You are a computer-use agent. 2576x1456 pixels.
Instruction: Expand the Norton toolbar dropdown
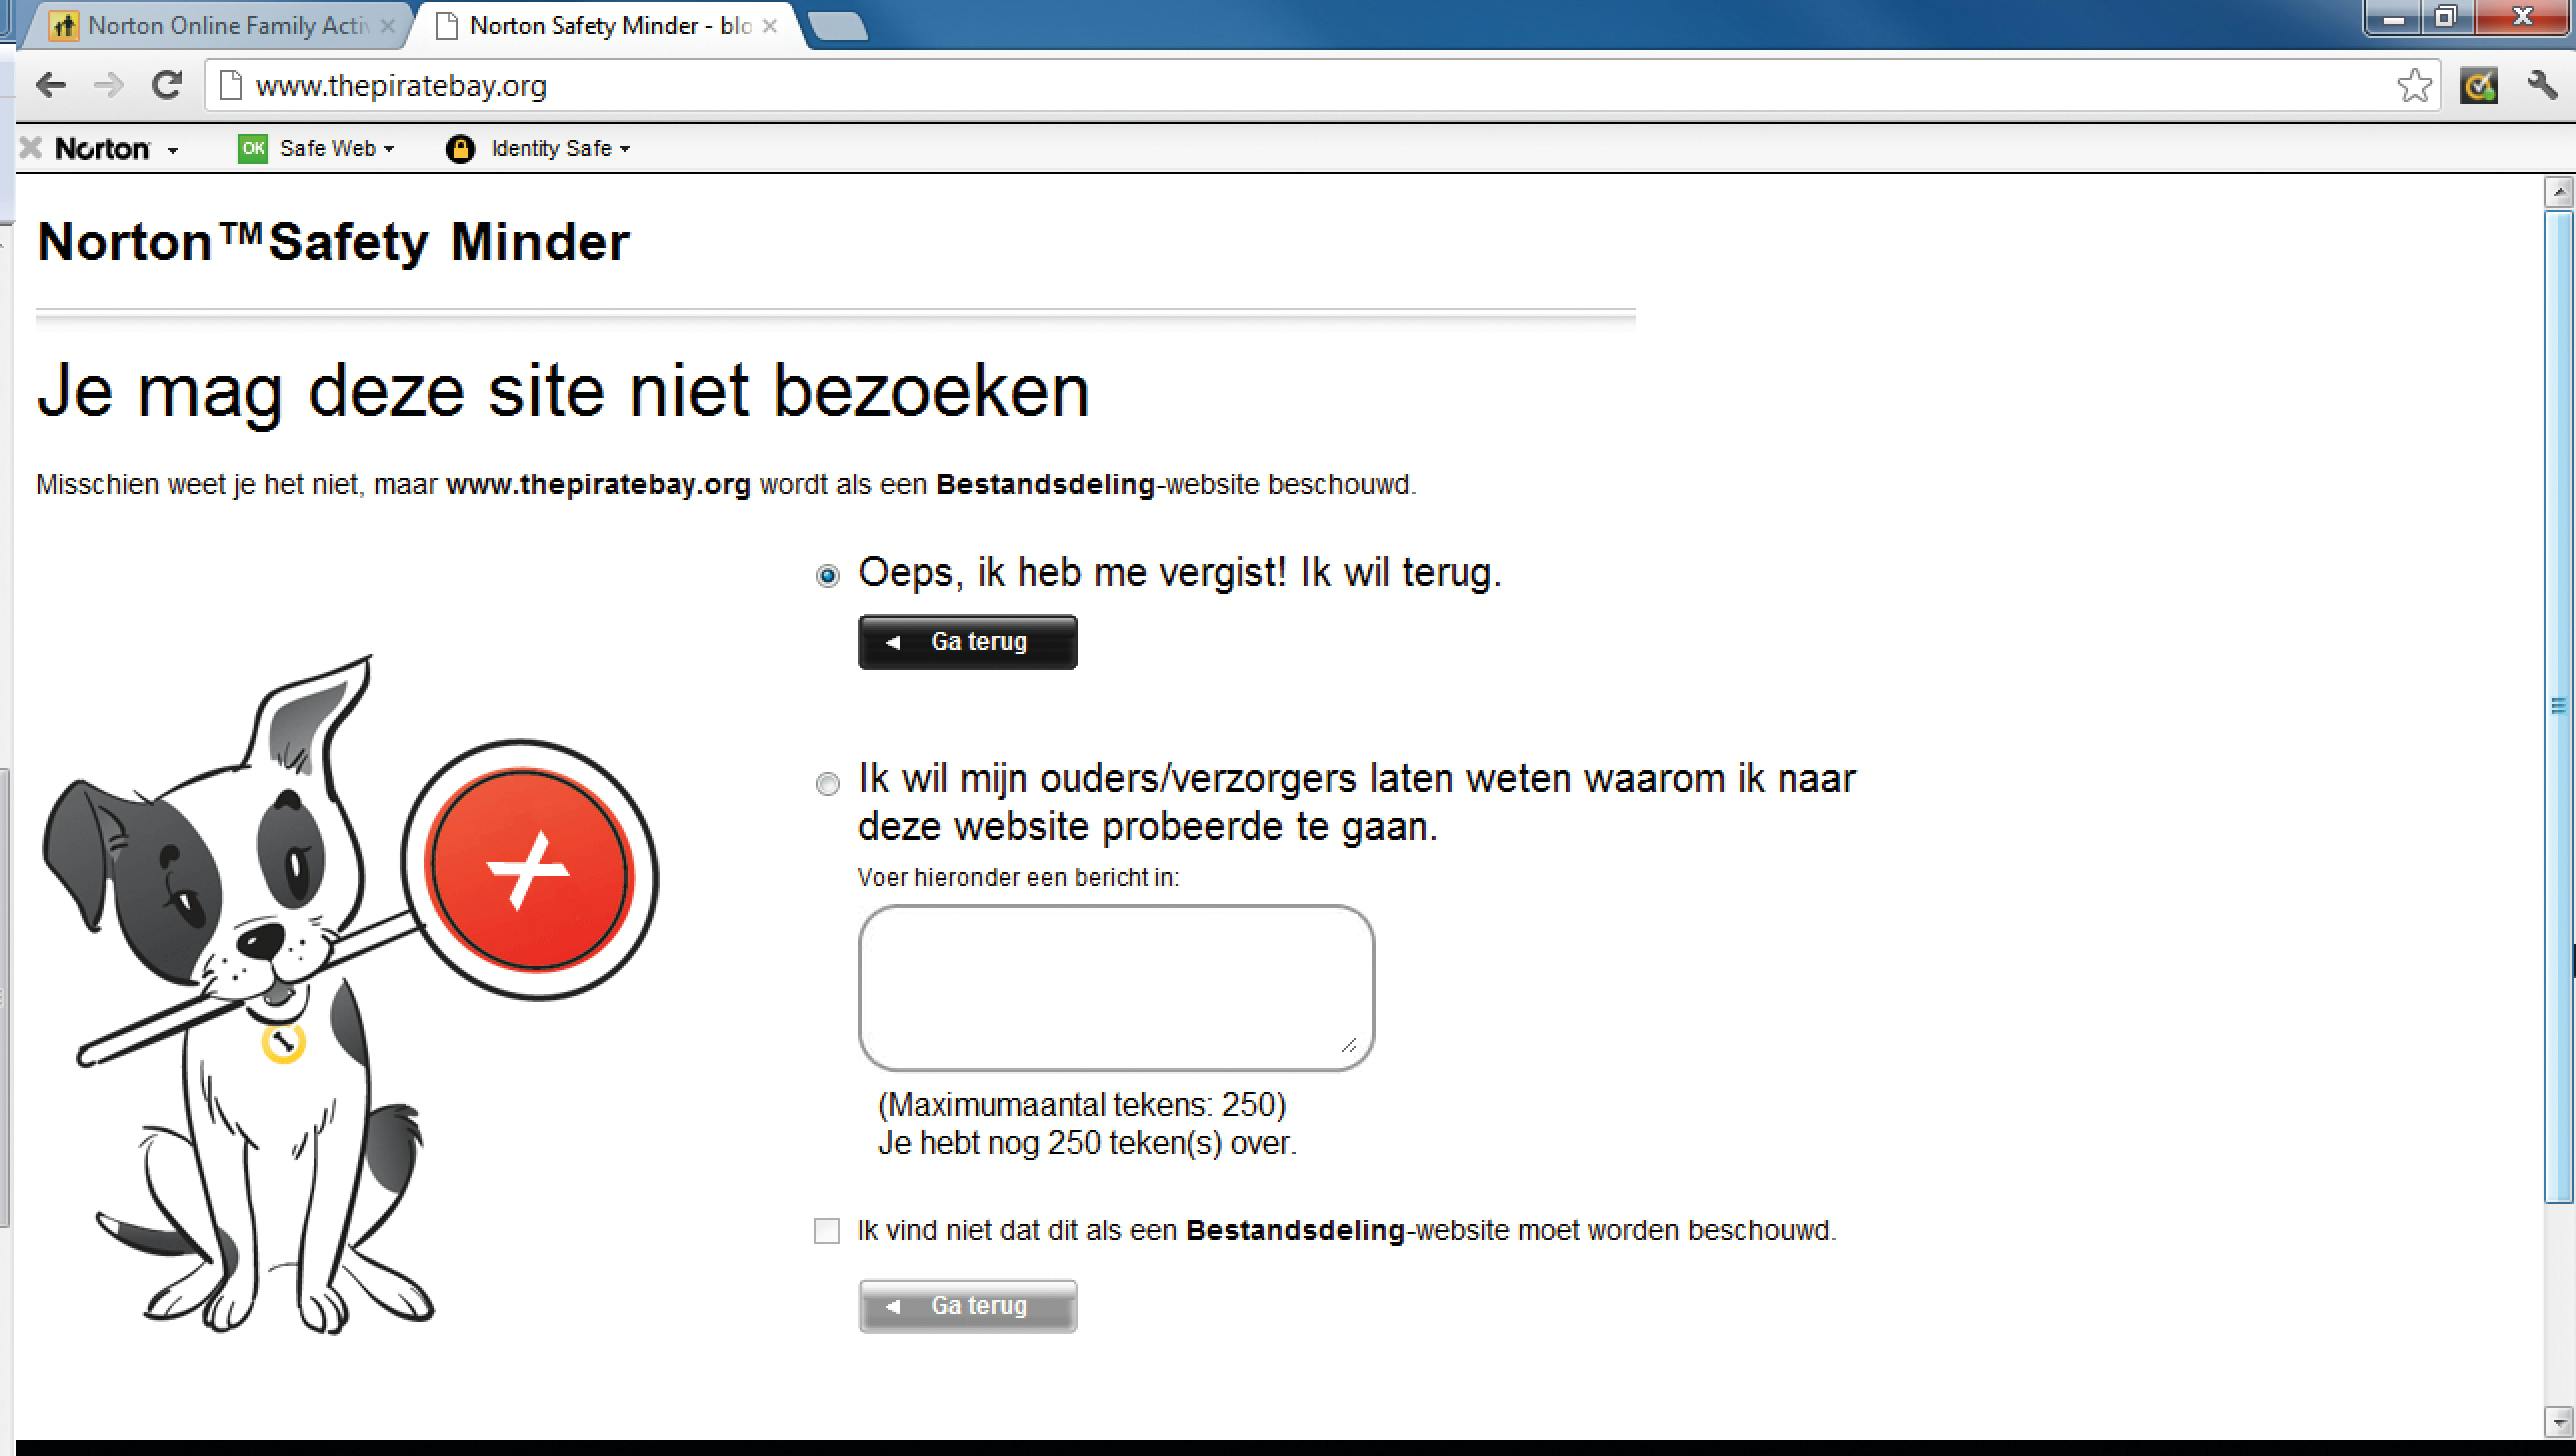173,150
